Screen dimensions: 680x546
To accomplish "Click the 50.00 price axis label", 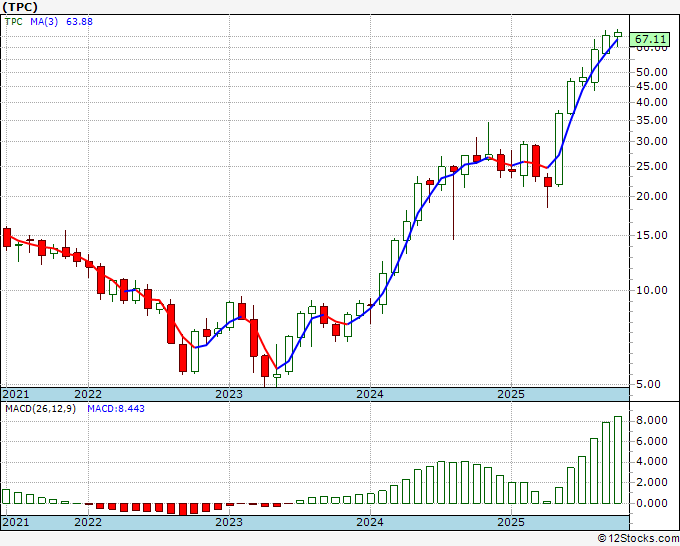I will click(652, 72).
